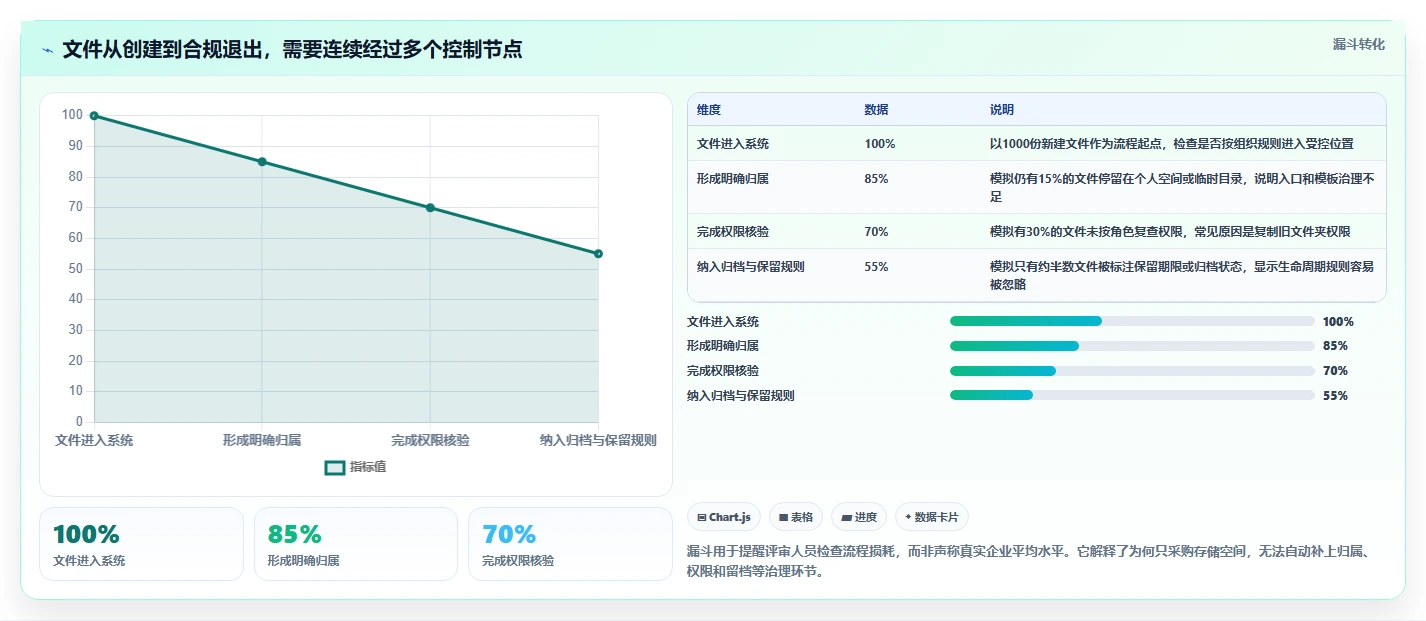
Task: Open the 100% 文件进入系统 data card
Action: (141, 544)
